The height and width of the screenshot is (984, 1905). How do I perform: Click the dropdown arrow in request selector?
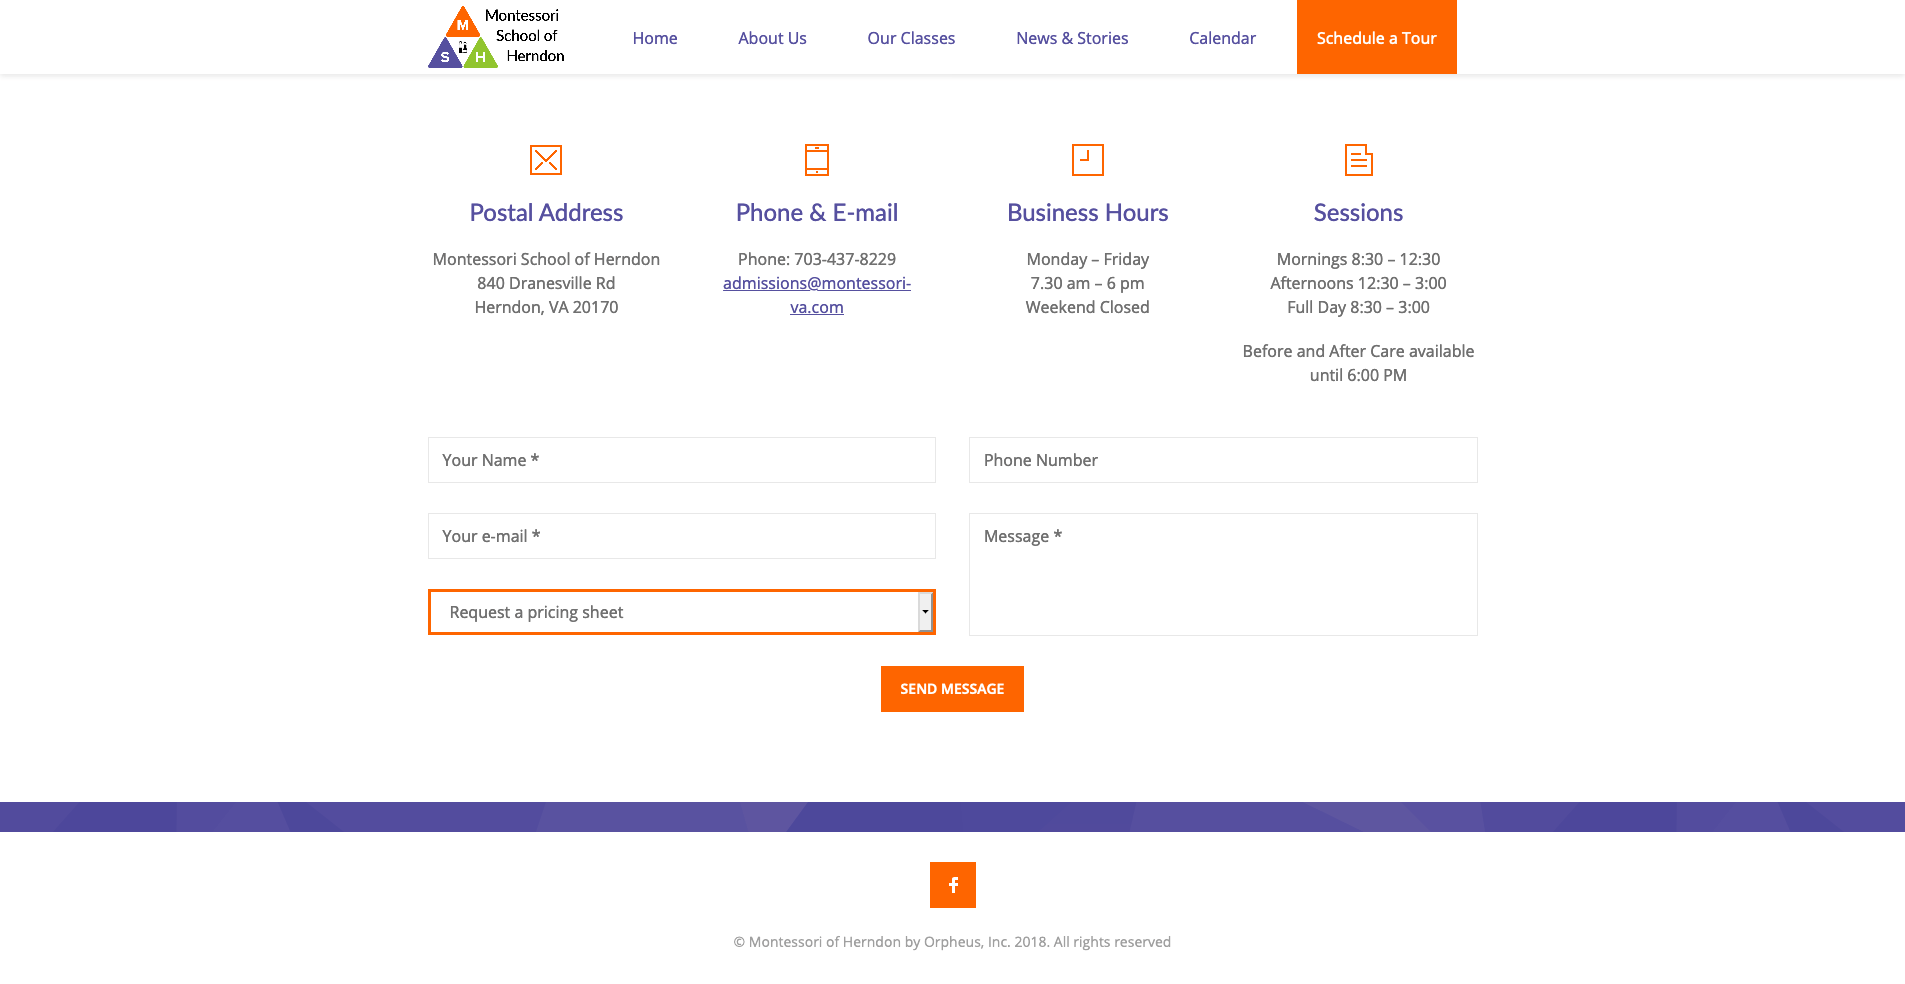click(925, 612)
